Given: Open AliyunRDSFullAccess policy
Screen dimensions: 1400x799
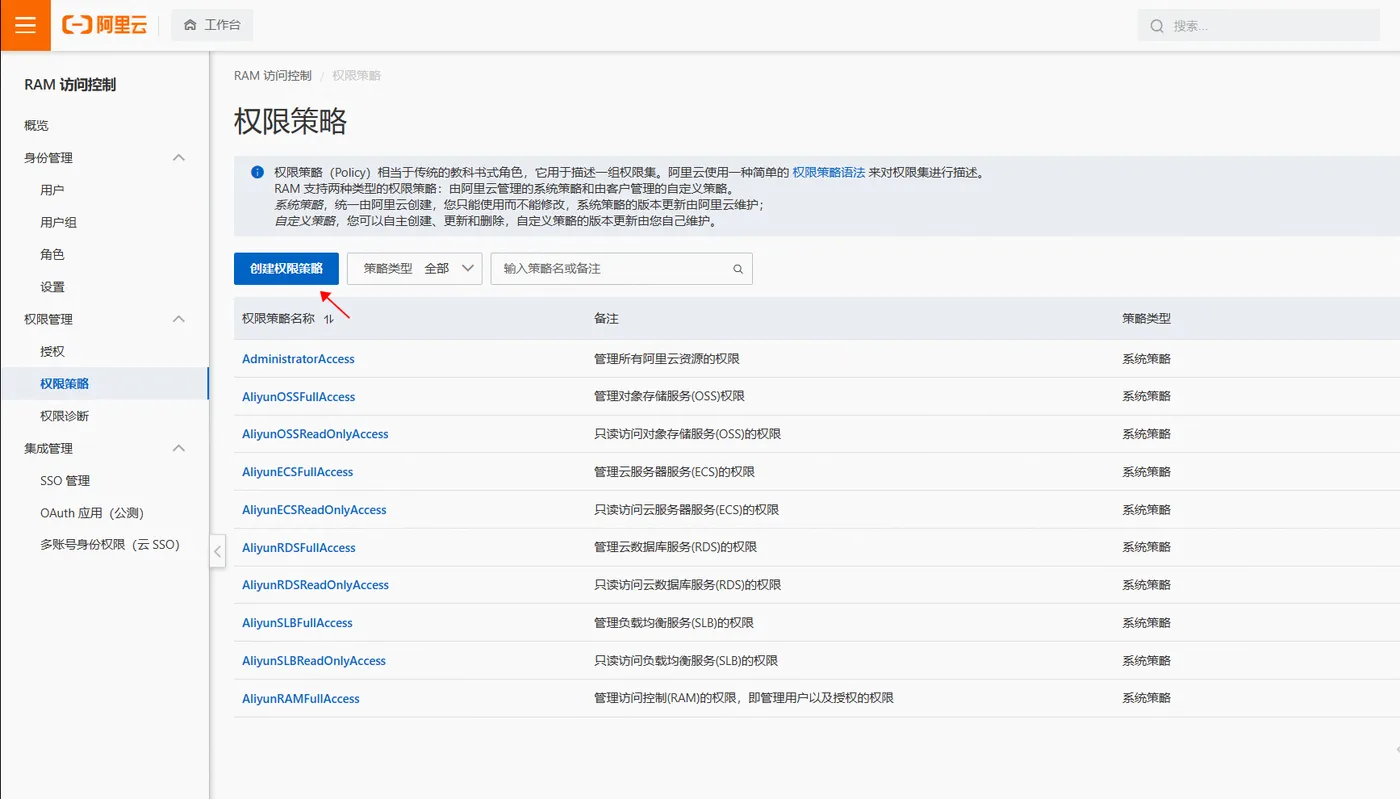Looking at the screenshot, I should click(x=298, y=548).
